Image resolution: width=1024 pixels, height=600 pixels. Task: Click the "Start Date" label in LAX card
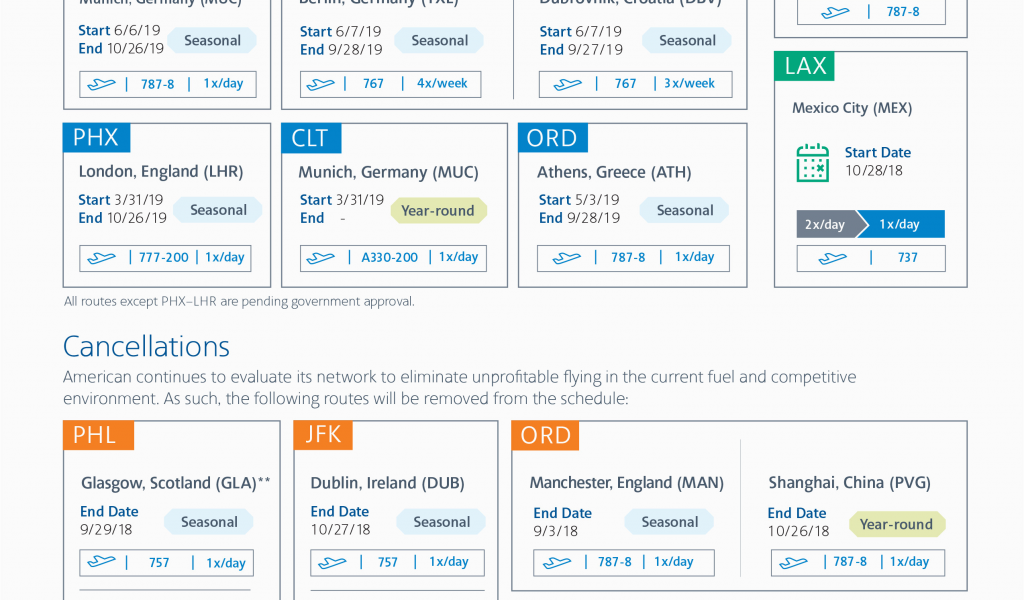[878, 153]
